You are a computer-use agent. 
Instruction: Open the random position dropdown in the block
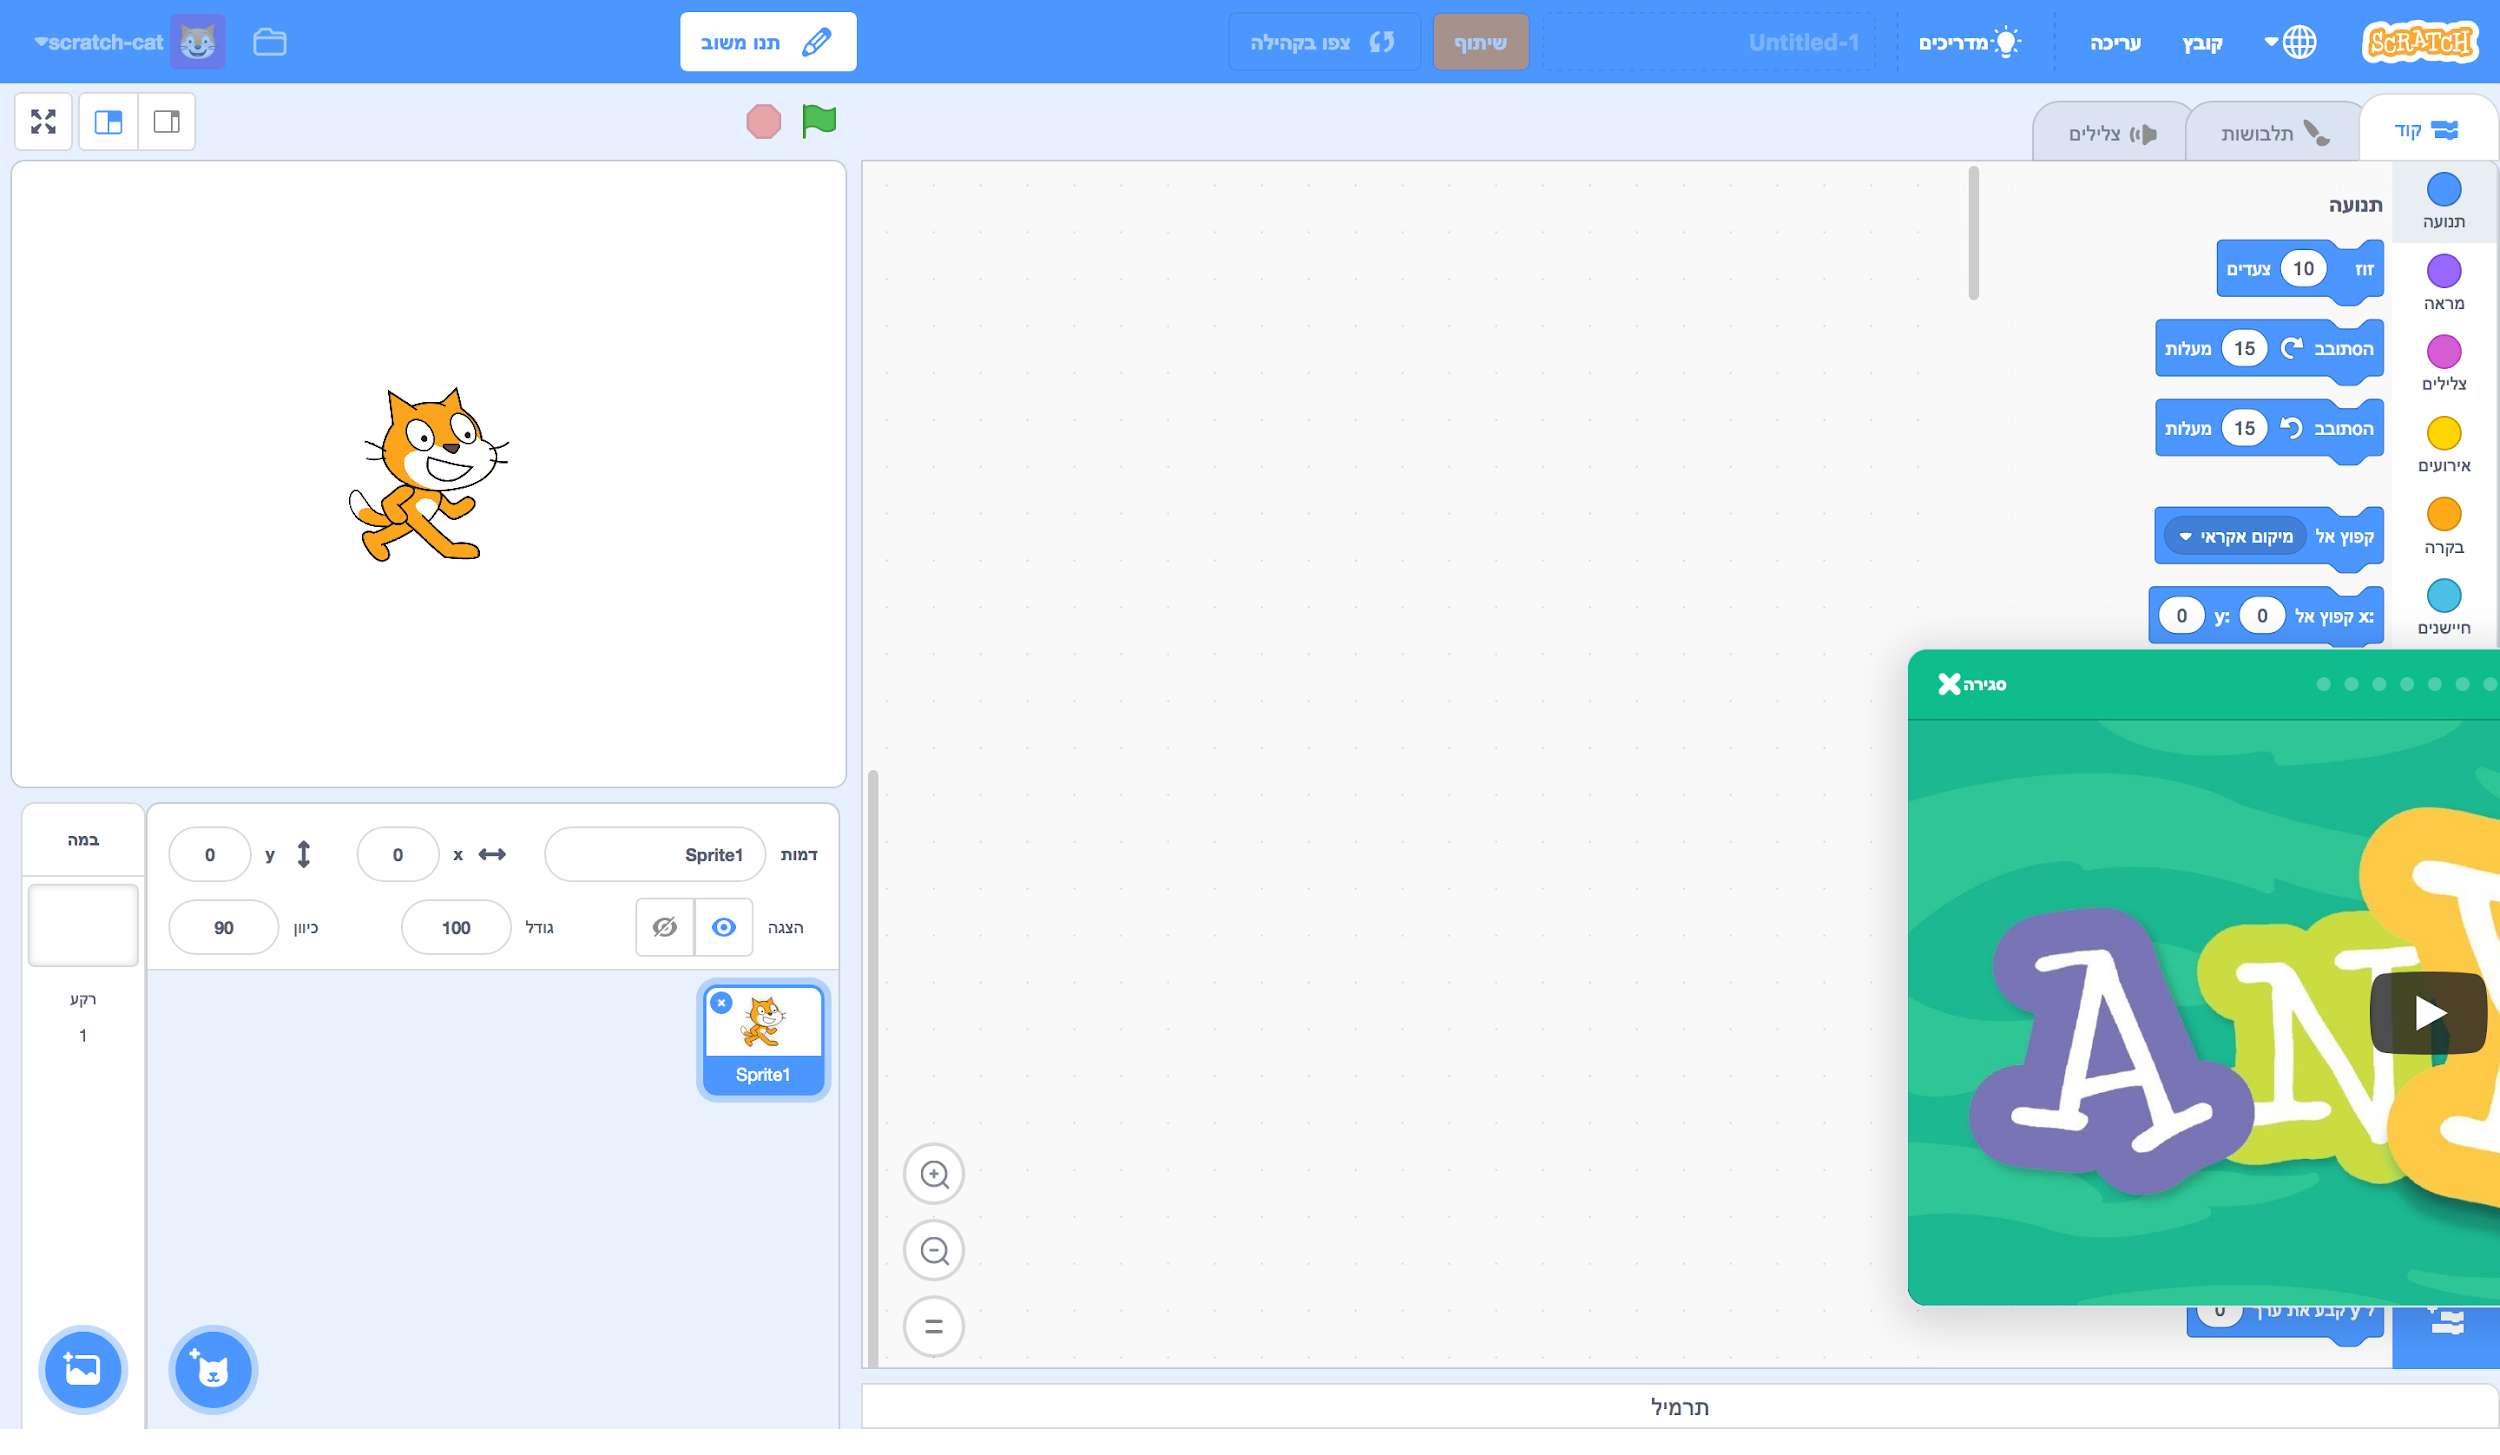pyautogui.click(x=2234, y=537)
